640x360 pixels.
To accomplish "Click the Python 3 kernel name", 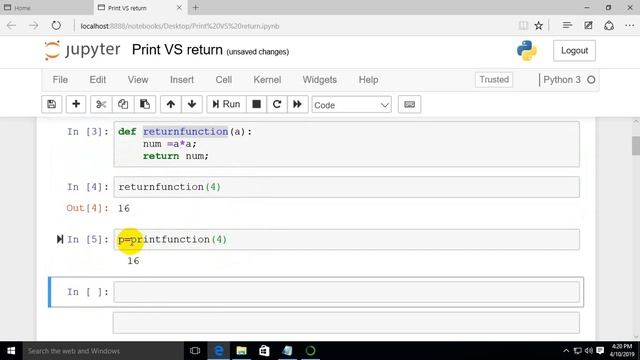I will (562, 80).
